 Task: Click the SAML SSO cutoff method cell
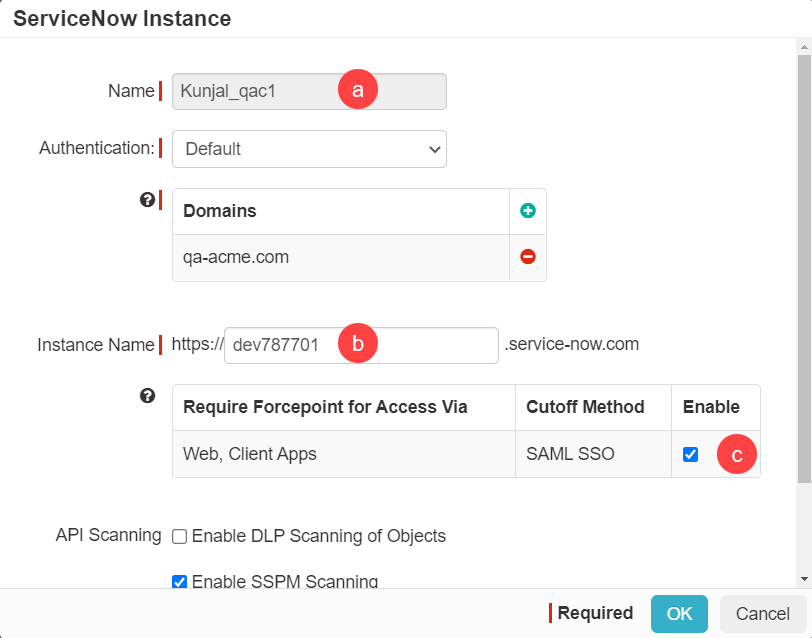point(570,454)
